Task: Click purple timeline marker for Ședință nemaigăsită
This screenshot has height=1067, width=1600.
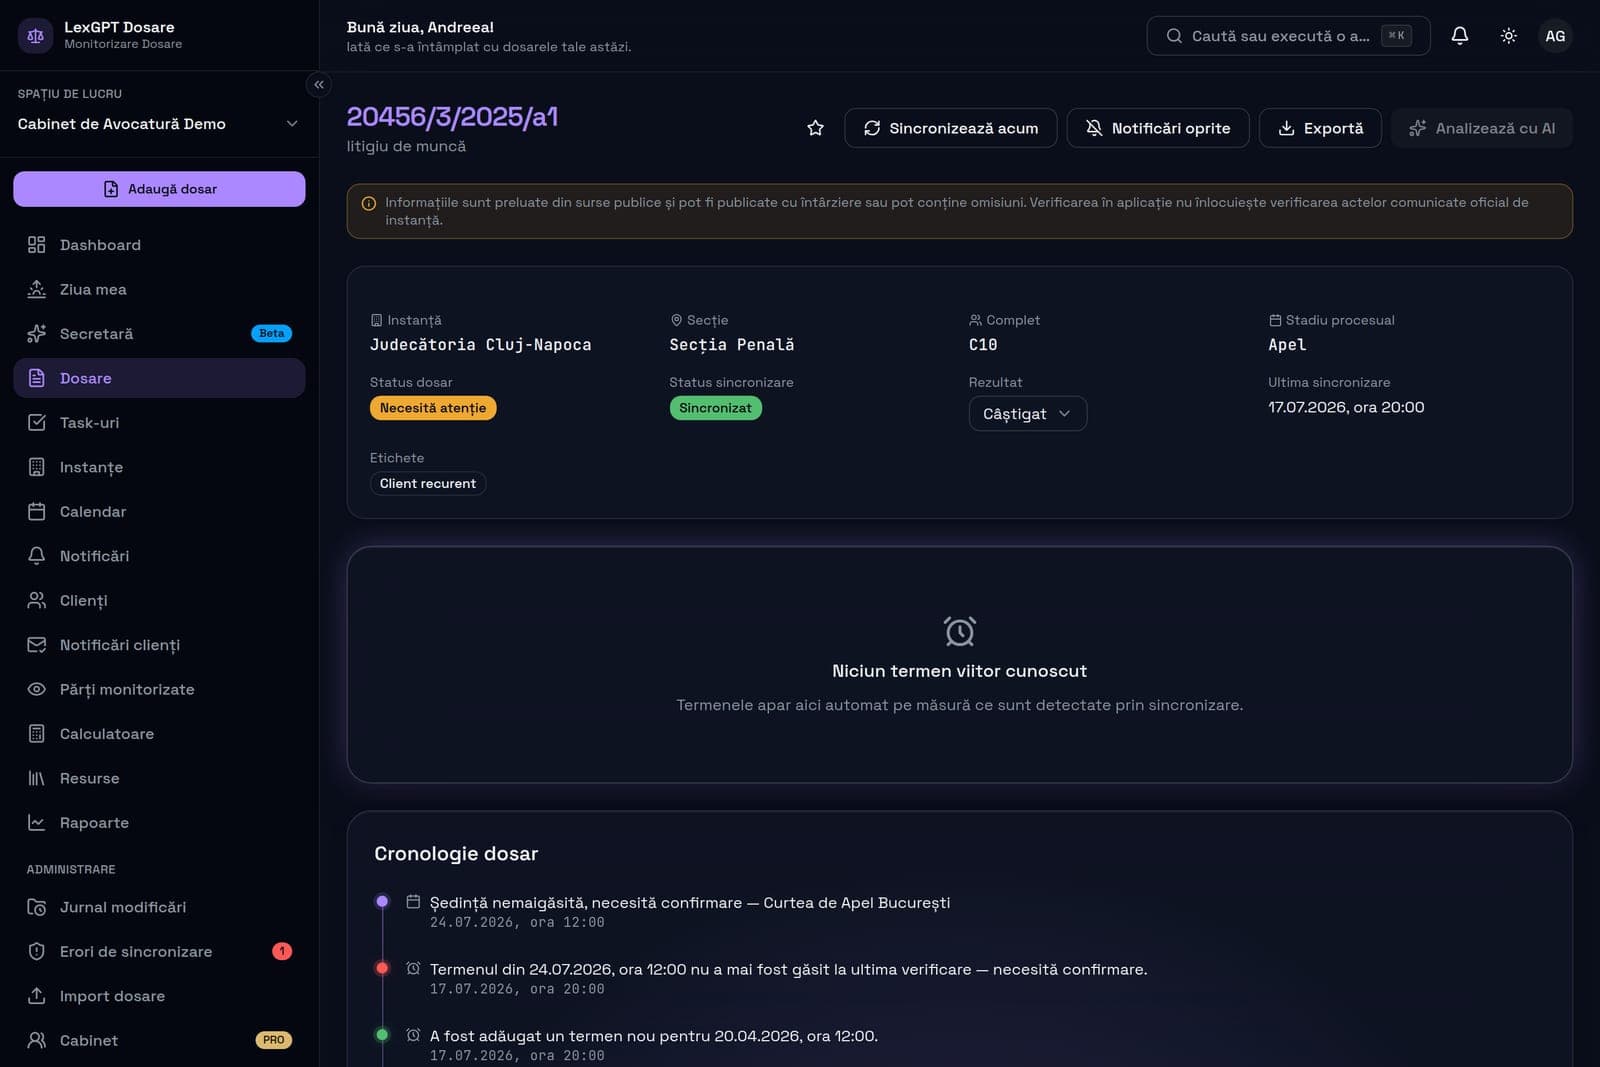Action: pos(382,901)
